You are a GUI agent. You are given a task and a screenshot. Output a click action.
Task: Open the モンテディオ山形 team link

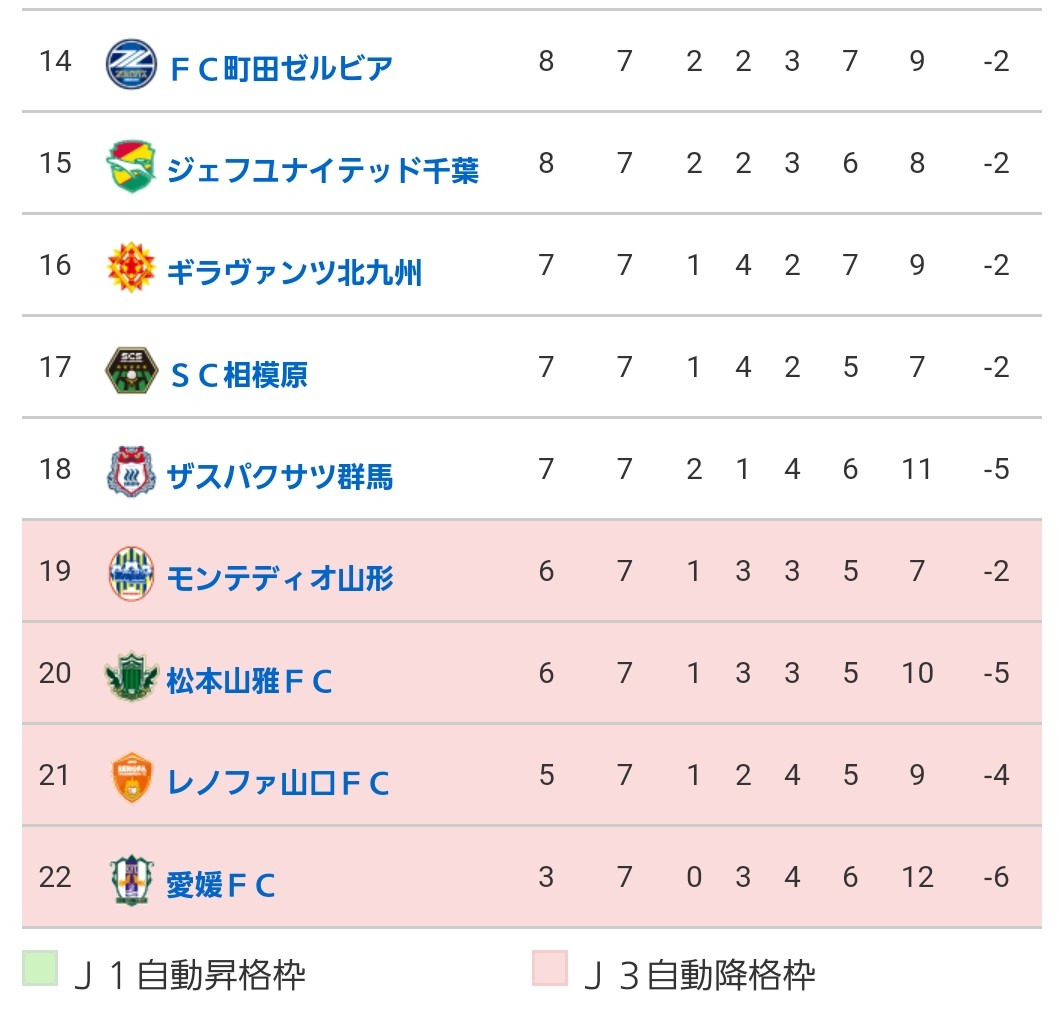click(x=280, y=579)
